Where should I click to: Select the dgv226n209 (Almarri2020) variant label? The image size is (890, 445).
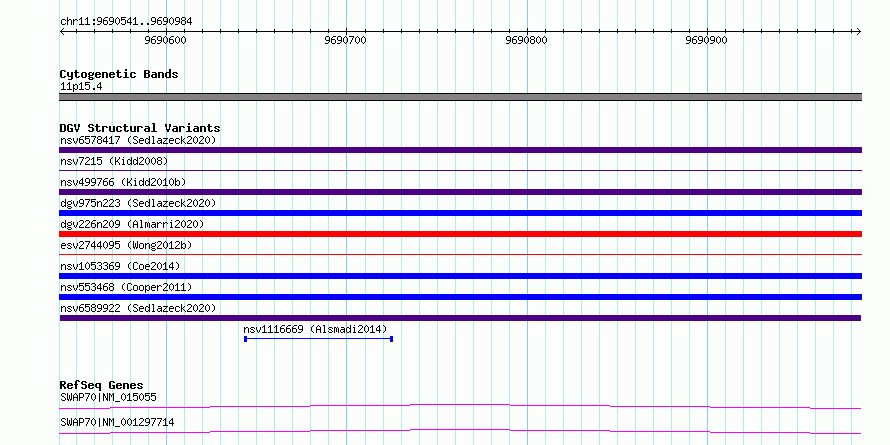(132, 224)
